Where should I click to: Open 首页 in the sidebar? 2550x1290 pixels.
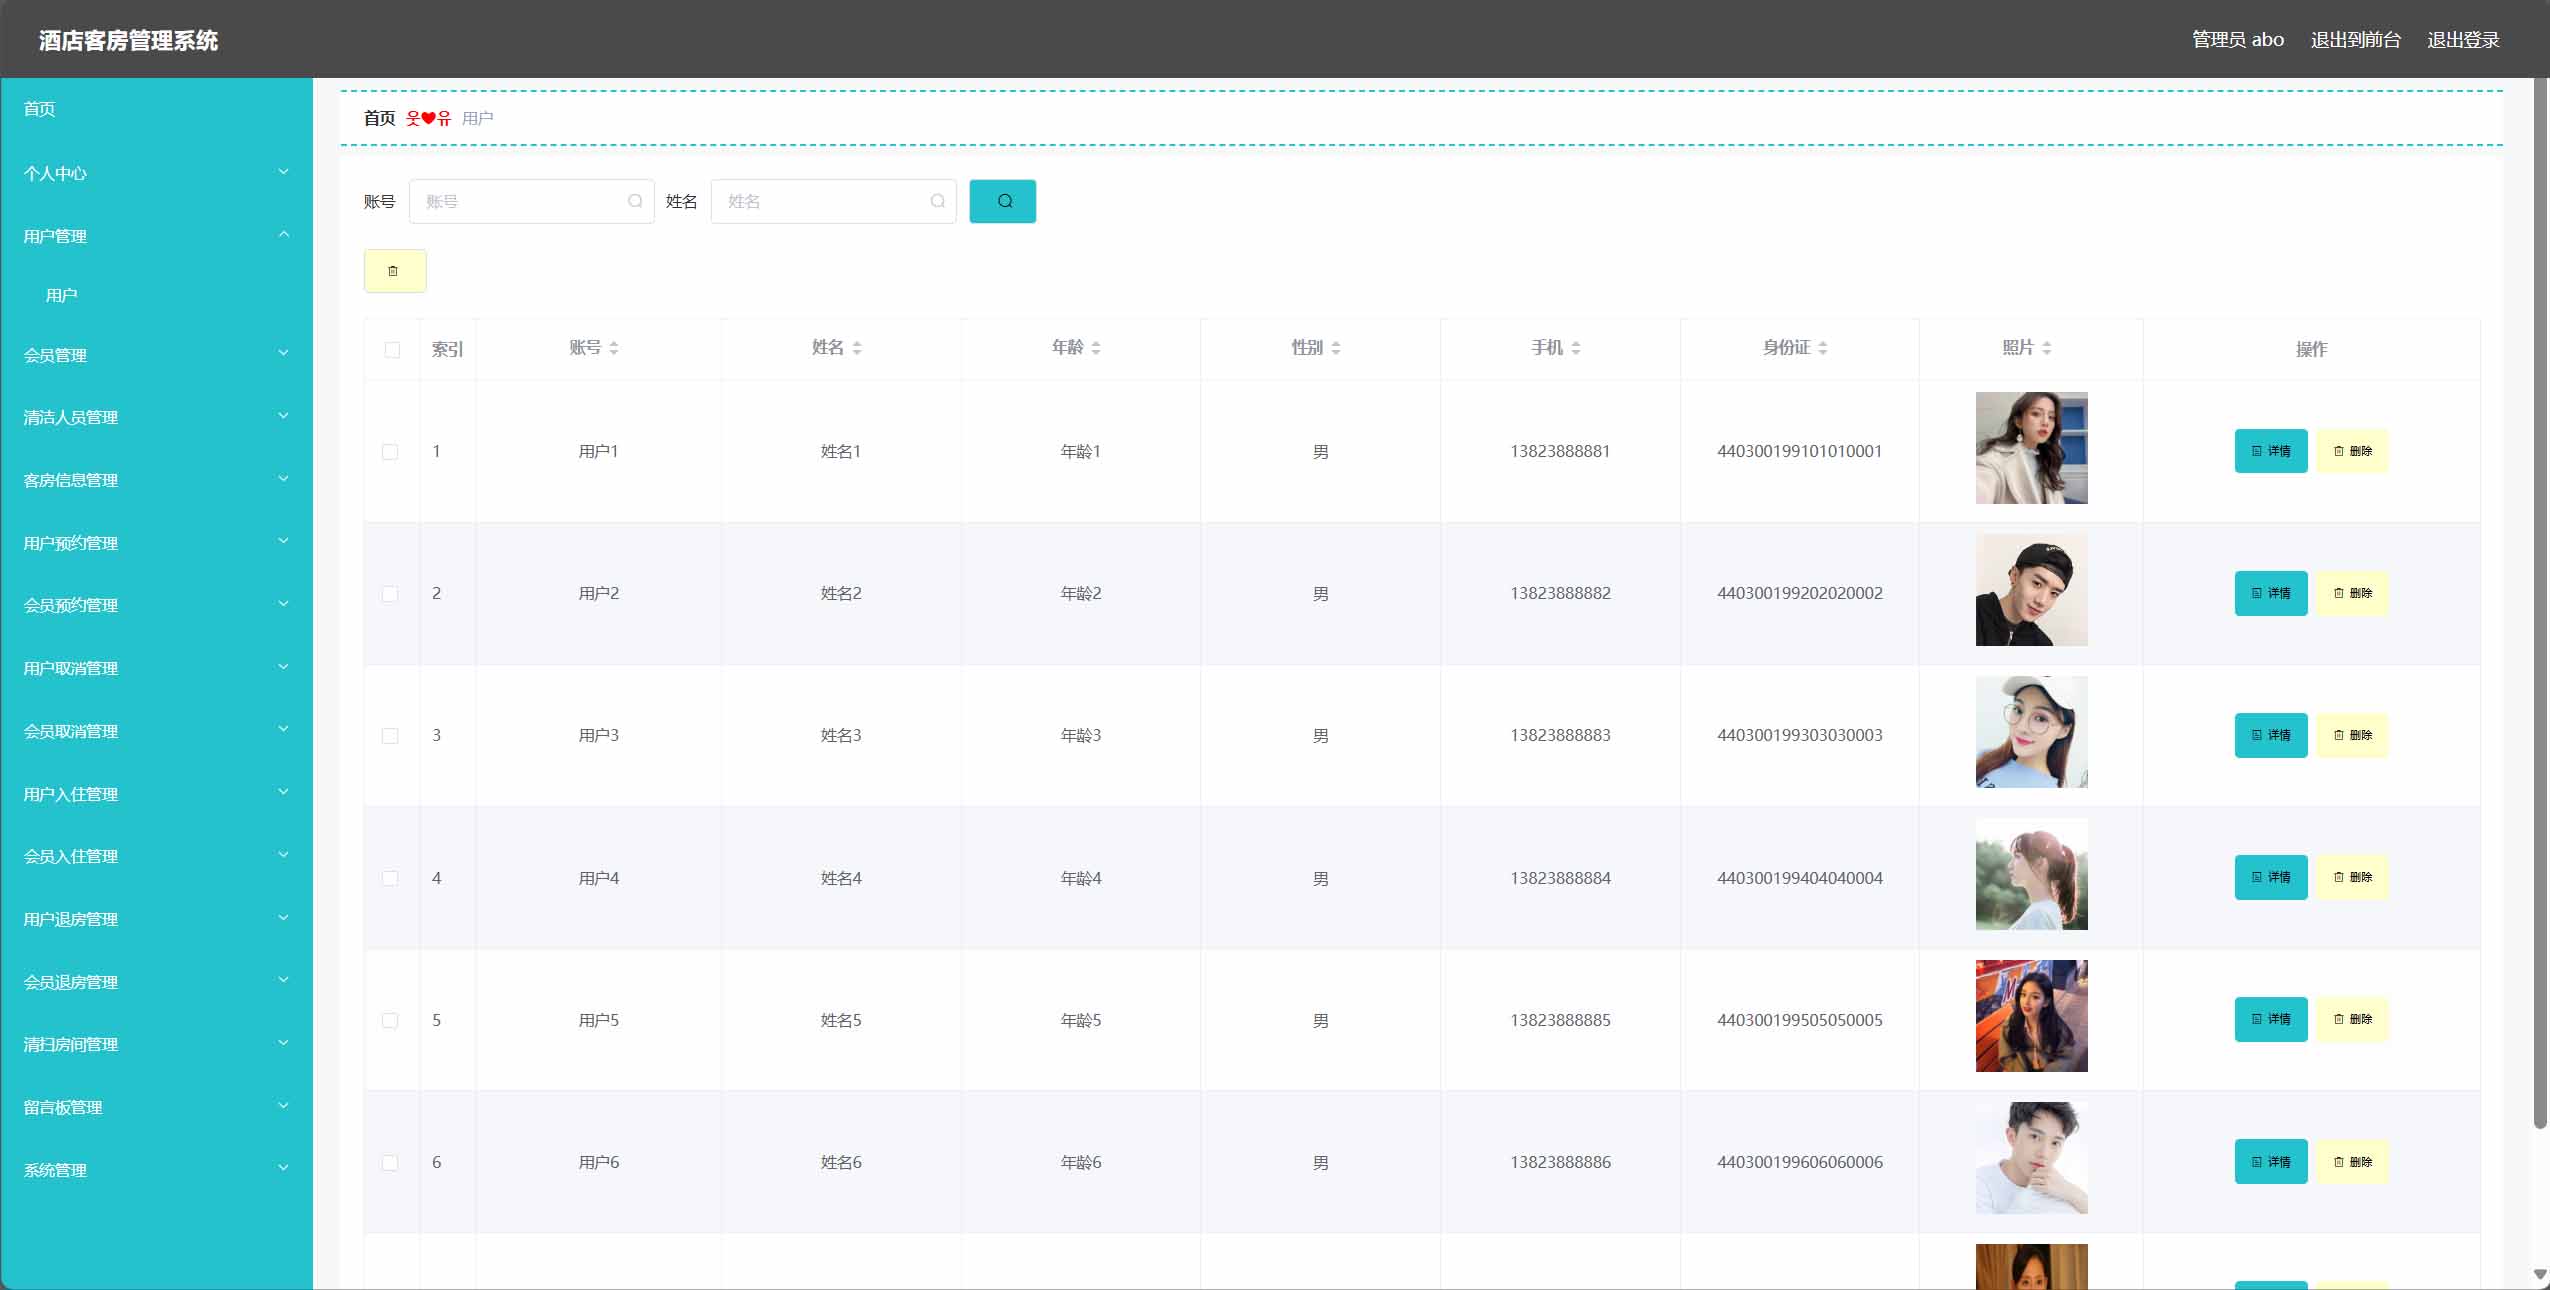coord(156,109)
